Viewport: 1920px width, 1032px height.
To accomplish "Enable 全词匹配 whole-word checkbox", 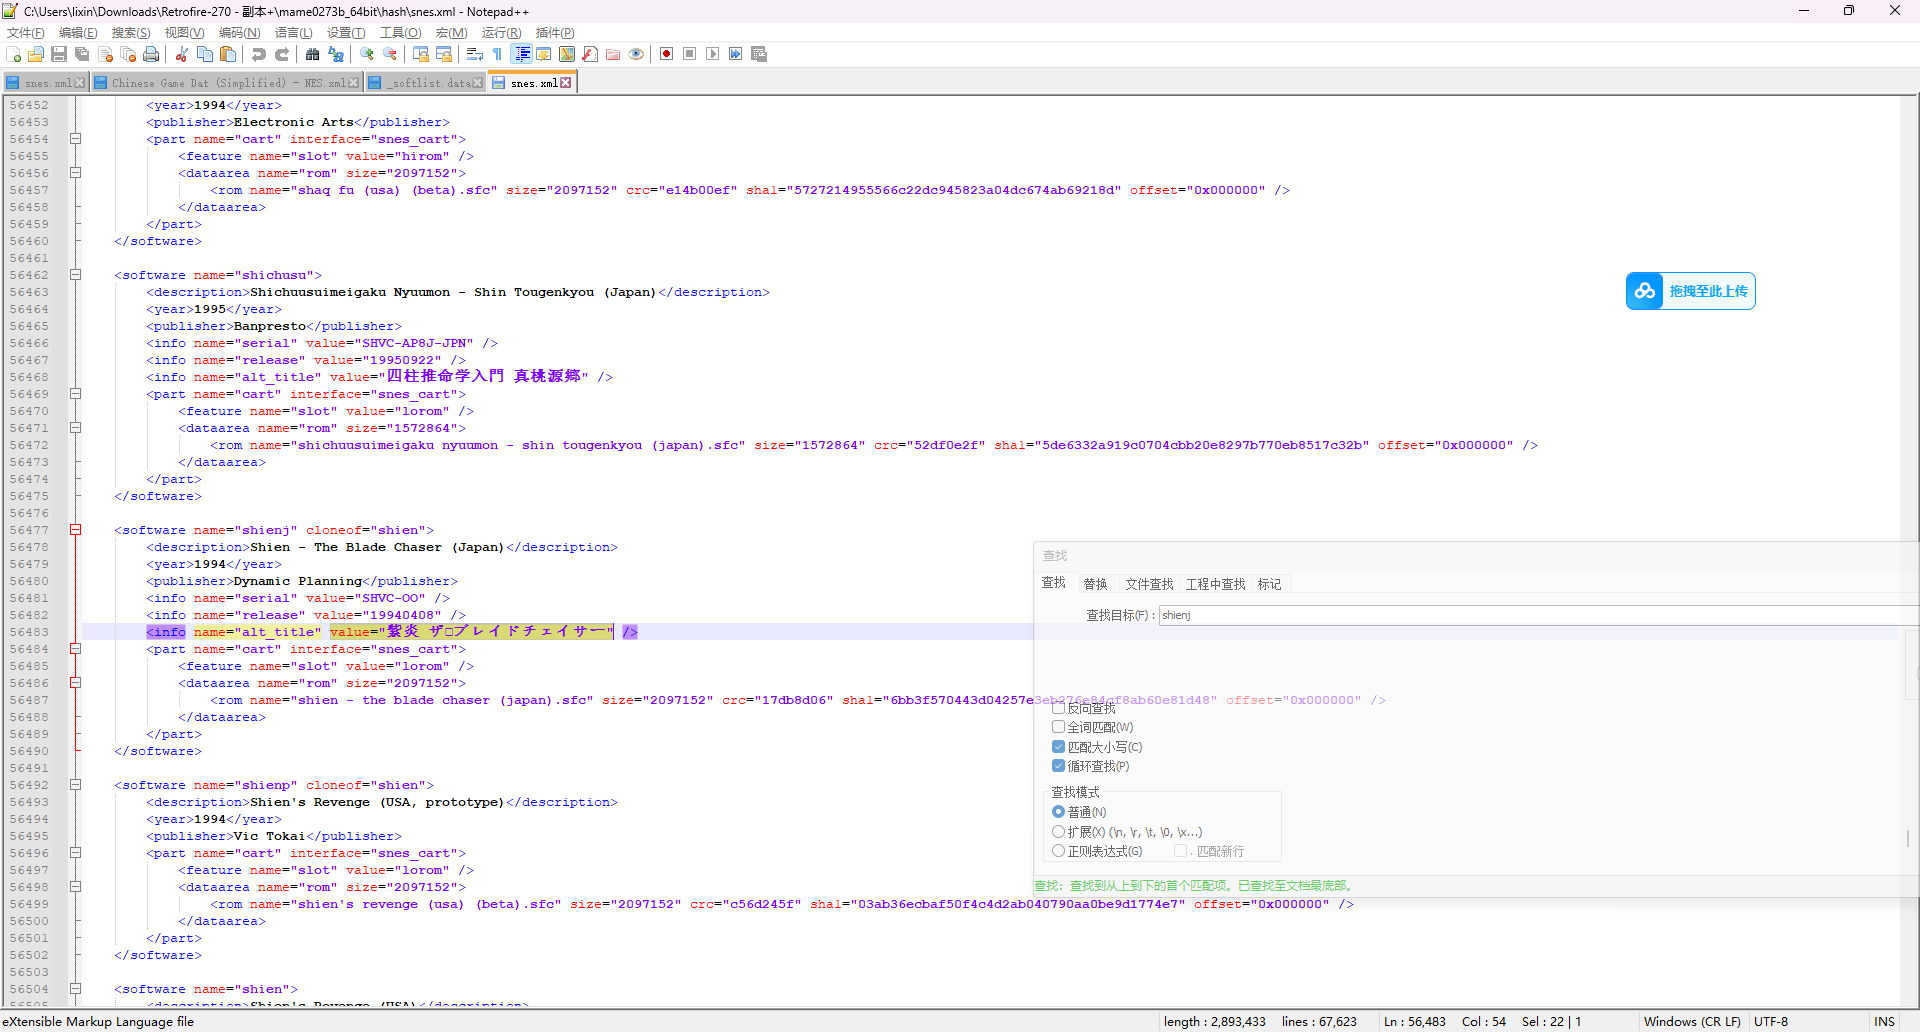I will pyautogui.click(x=1059, y=727).
